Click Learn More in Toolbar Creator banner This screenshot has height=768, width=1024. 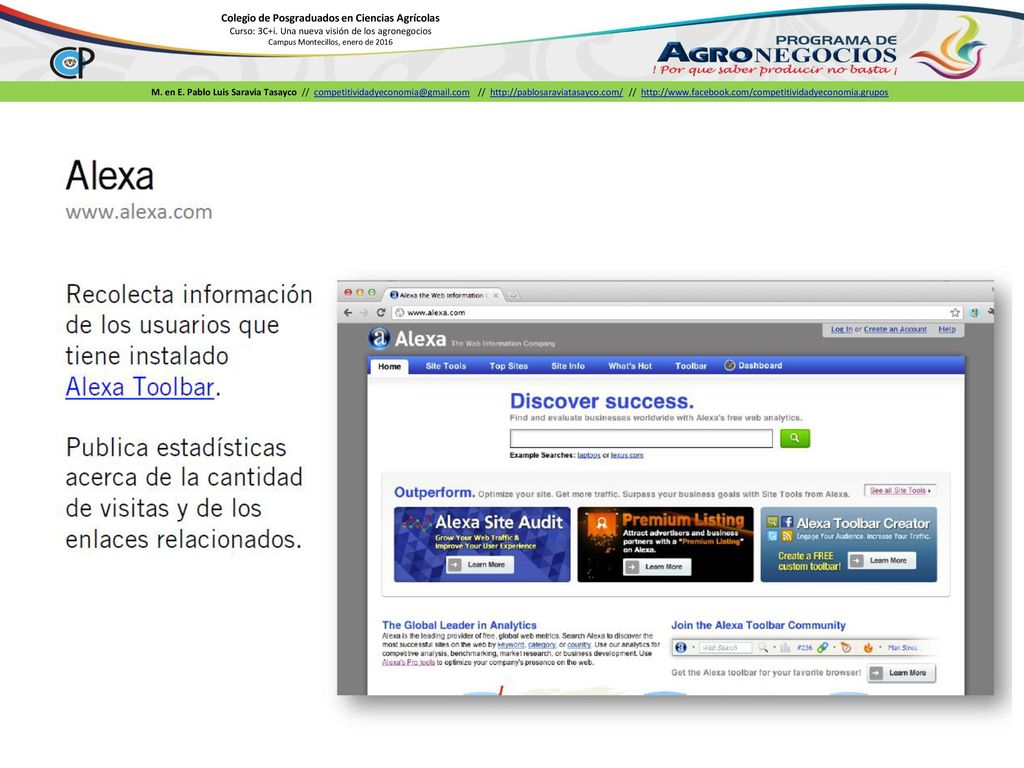click(x=882, y=560)
